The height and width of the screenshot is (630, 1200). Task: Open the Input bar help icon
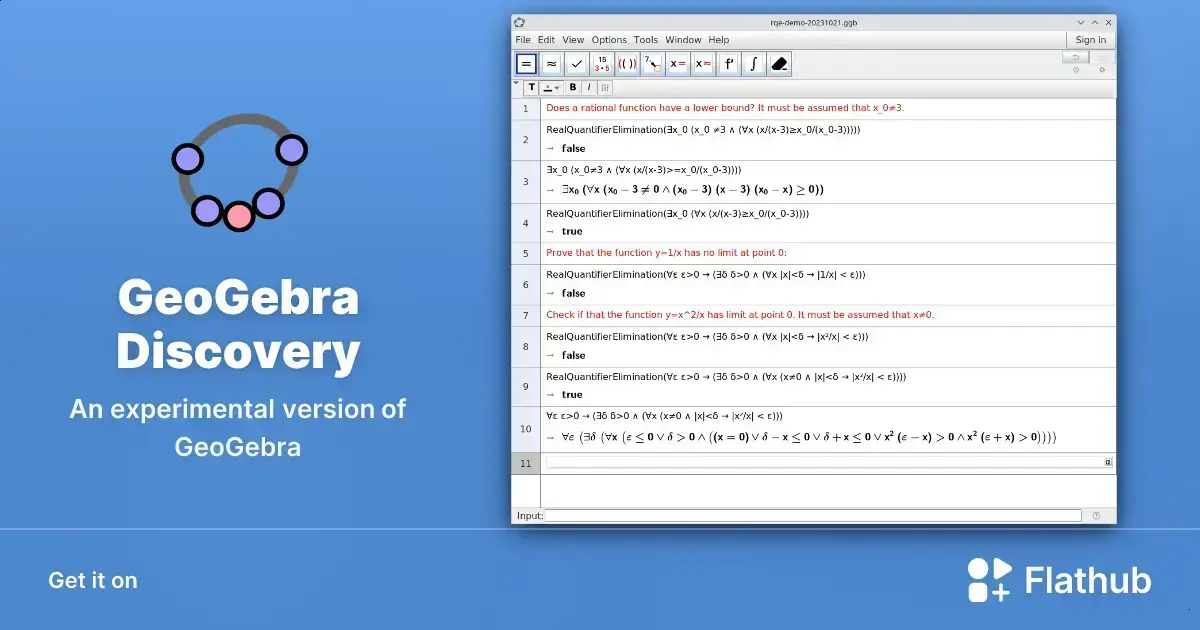[1096, 516]
